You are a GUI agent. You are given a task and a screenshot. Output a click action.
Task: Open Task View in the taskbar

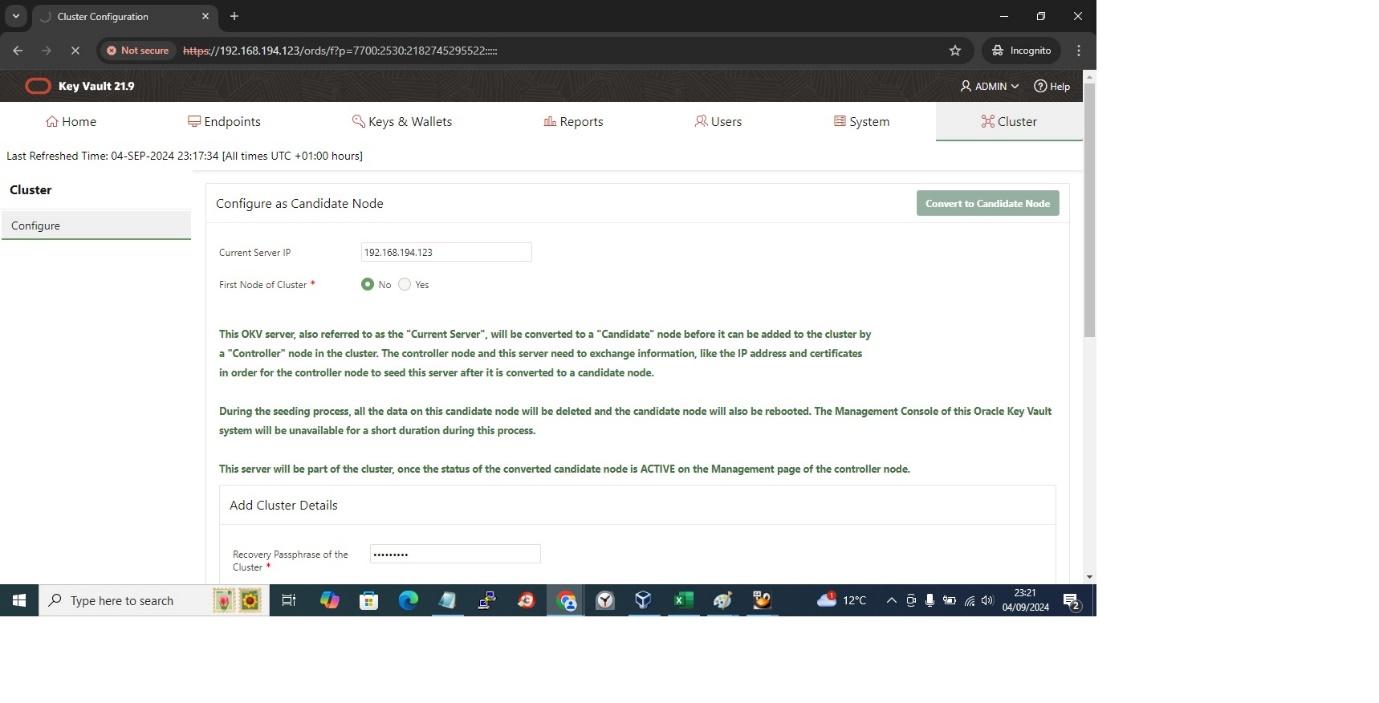point(289,600)
